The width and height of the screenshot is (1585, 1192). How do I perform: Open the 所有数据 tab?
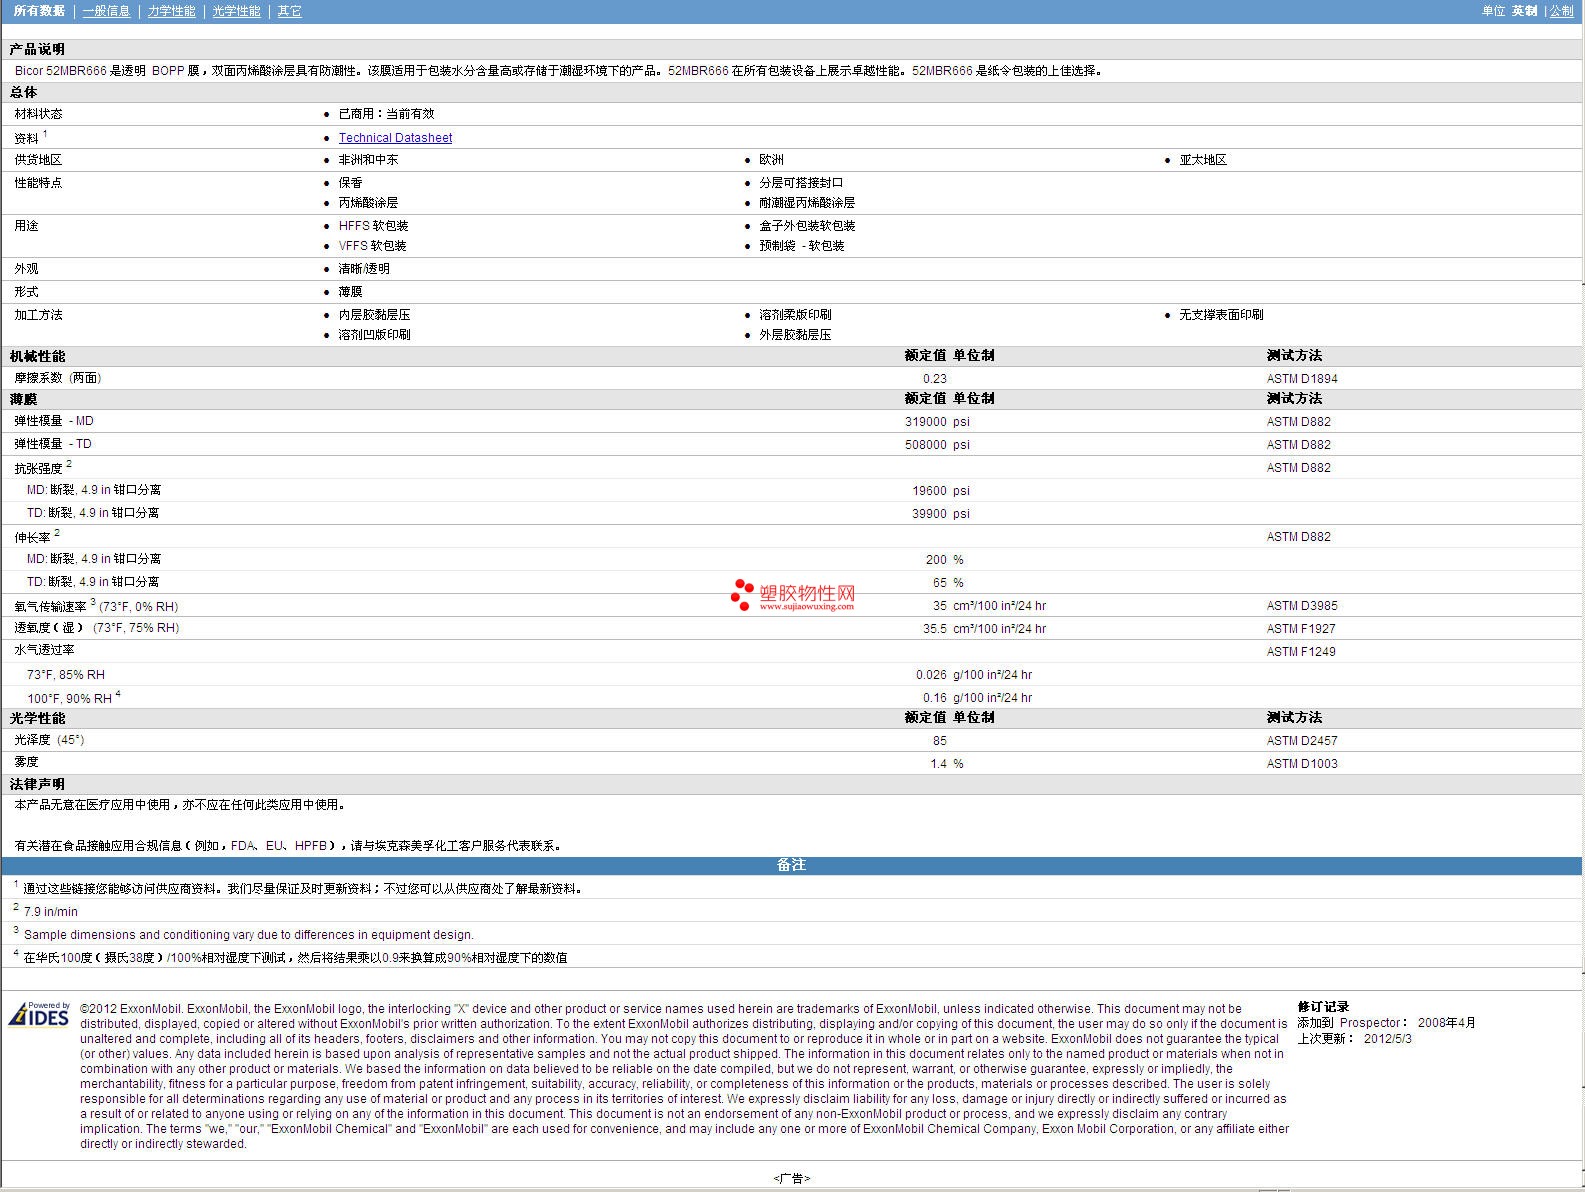(39, 11)
